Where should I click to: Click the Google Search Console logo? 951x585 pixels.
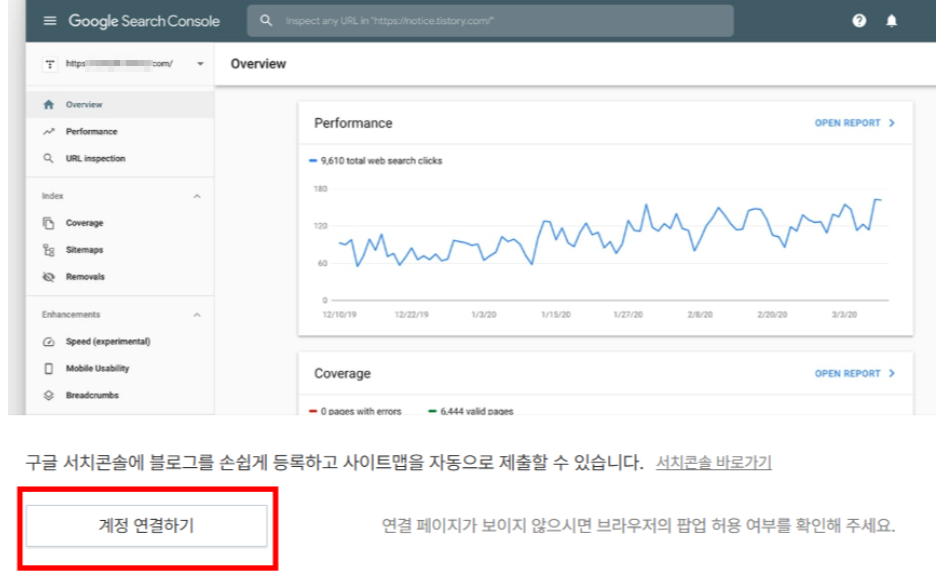coord(144,21)
